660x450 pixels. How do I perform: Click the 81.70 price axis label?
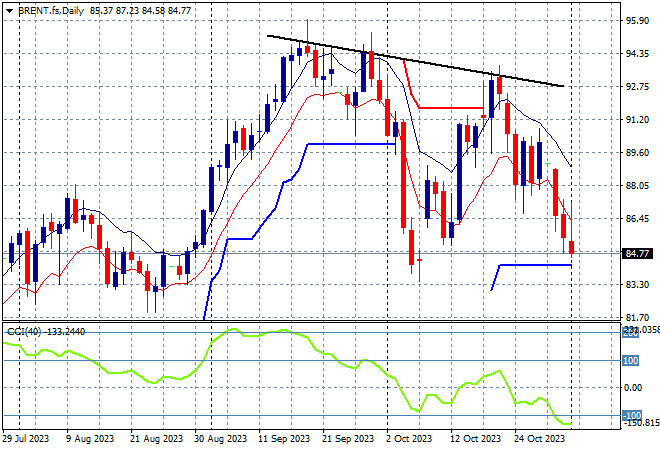click(637, 318)
